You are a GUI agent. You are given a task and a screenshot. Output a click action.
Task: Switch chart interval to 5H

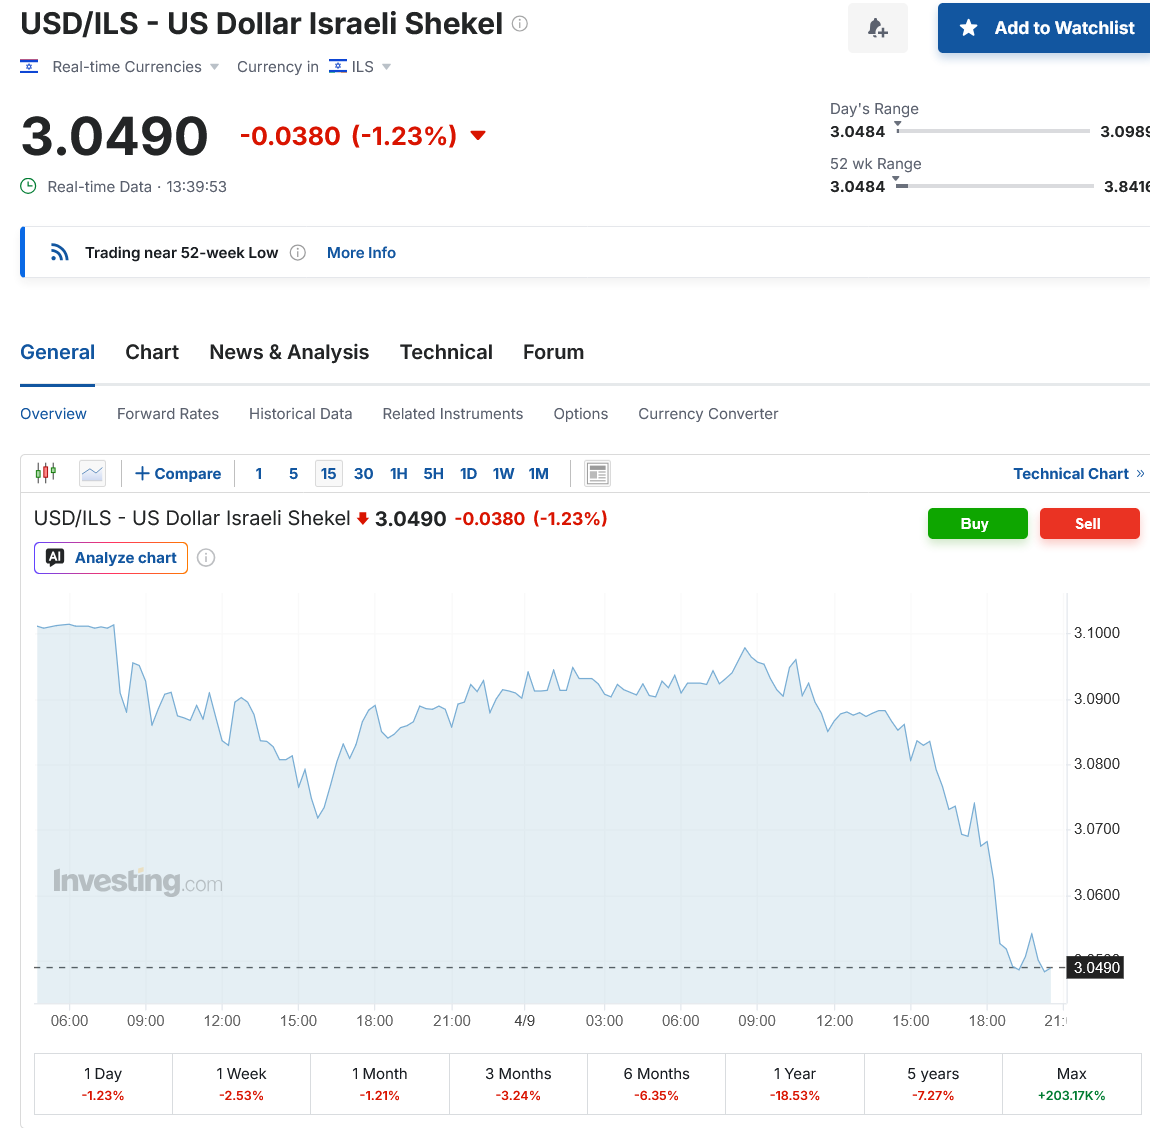click(433, 474)
